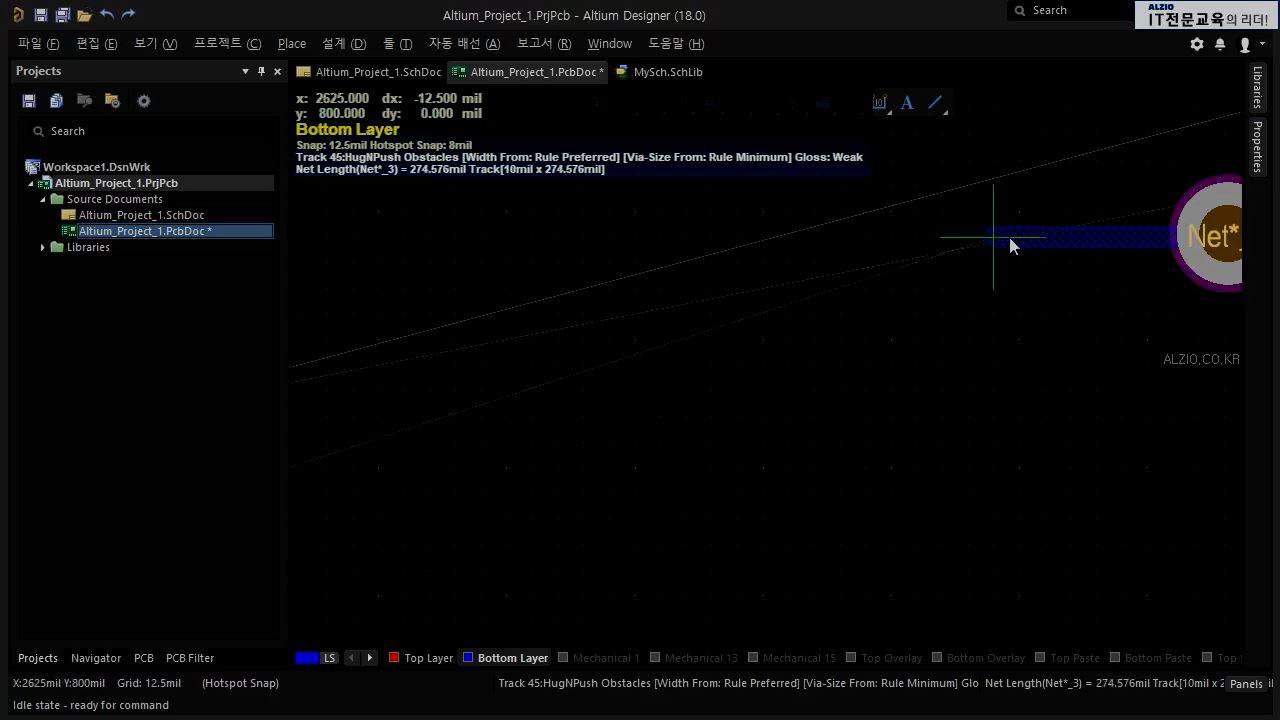Open the 도움말 (H) menu
This screenshot has height=720, width=1280.
click(676, 44)
